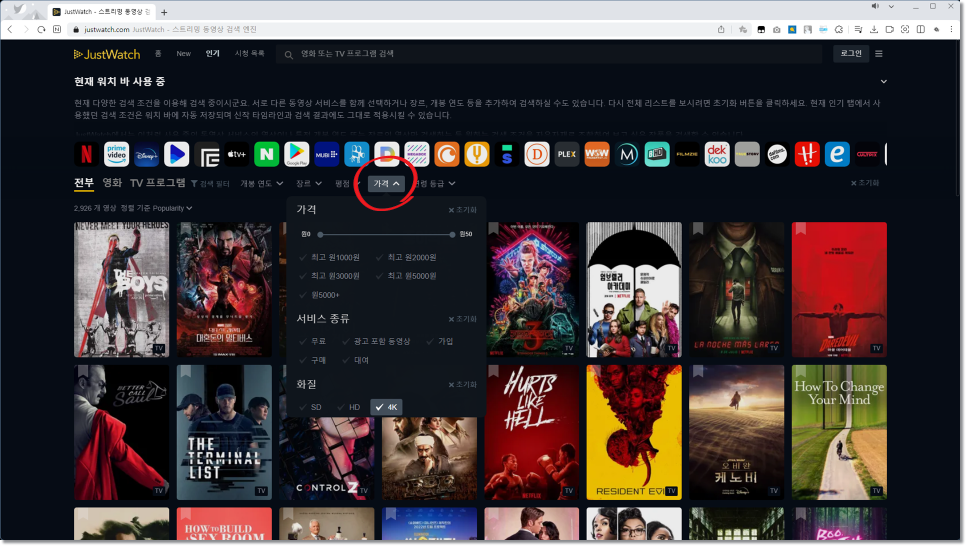The width and height of the screenshot is (966, 546).
Task: Collapse the 현재 워치 바 사용 중 section
Action: point(883,81)
